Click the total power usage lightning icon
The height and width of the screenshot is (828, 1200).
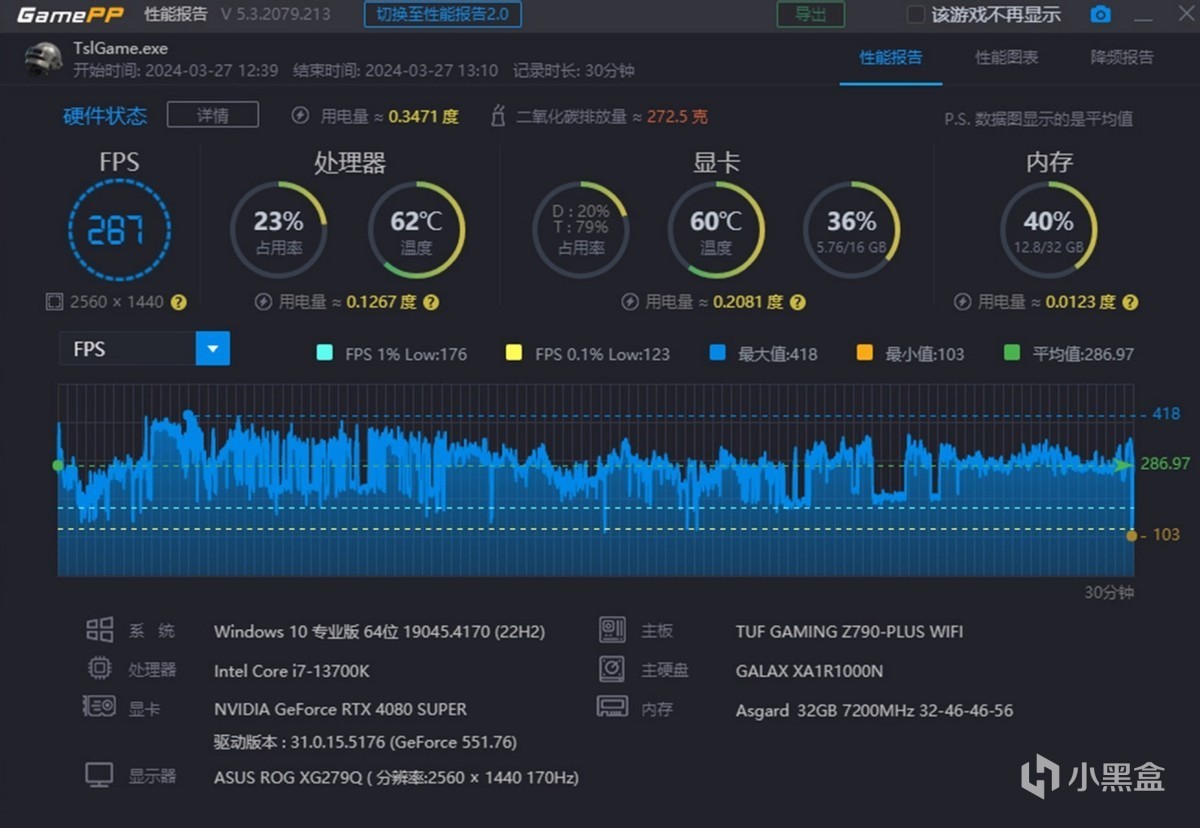[x=300, y=116]
